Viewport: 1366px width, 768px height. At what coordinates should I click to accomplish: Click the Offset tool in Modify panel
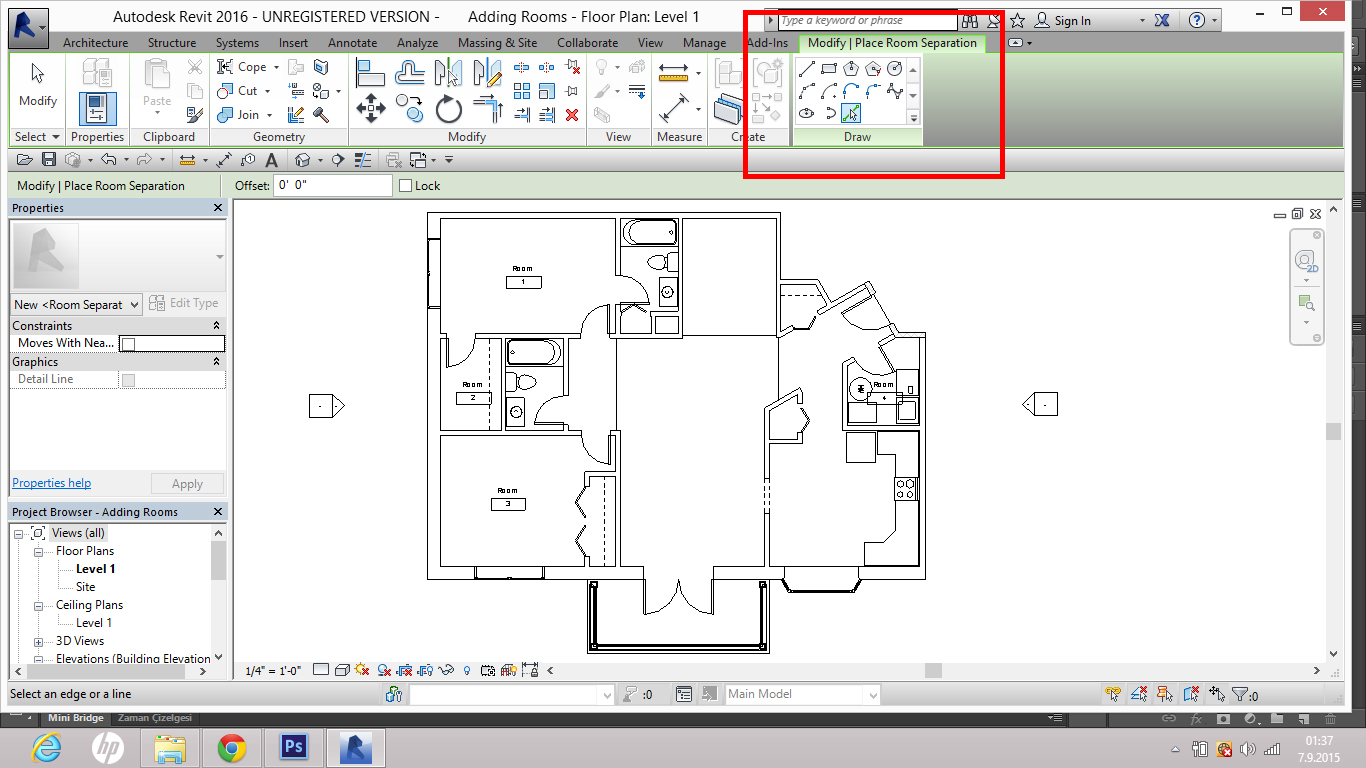[410, 72]
